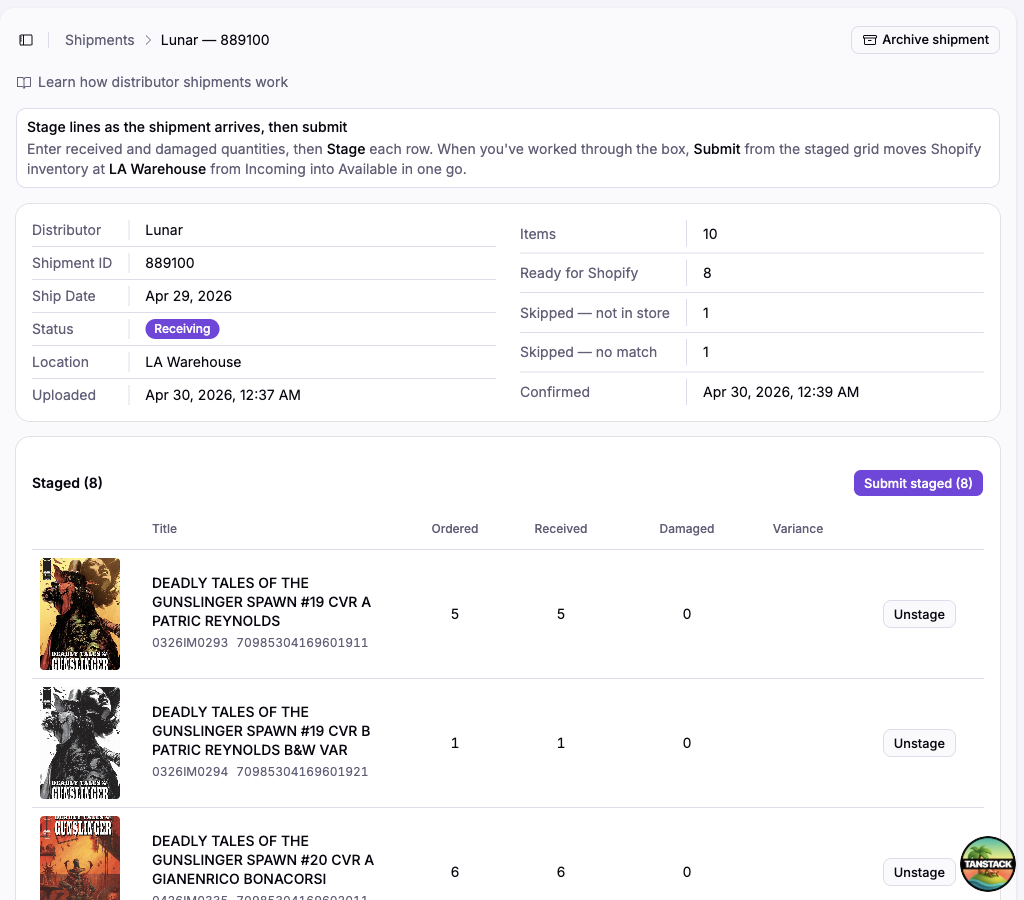Select the Lunar — 889100 breadcrumb
1024x900 pixels.
(215, 40)
